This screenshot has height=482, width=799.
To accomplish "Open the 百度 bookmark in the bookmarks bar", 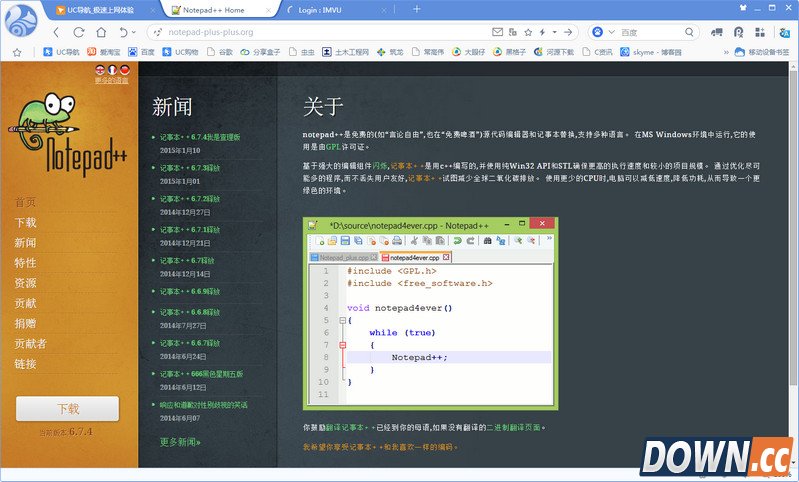I will [x=142, y=52].
